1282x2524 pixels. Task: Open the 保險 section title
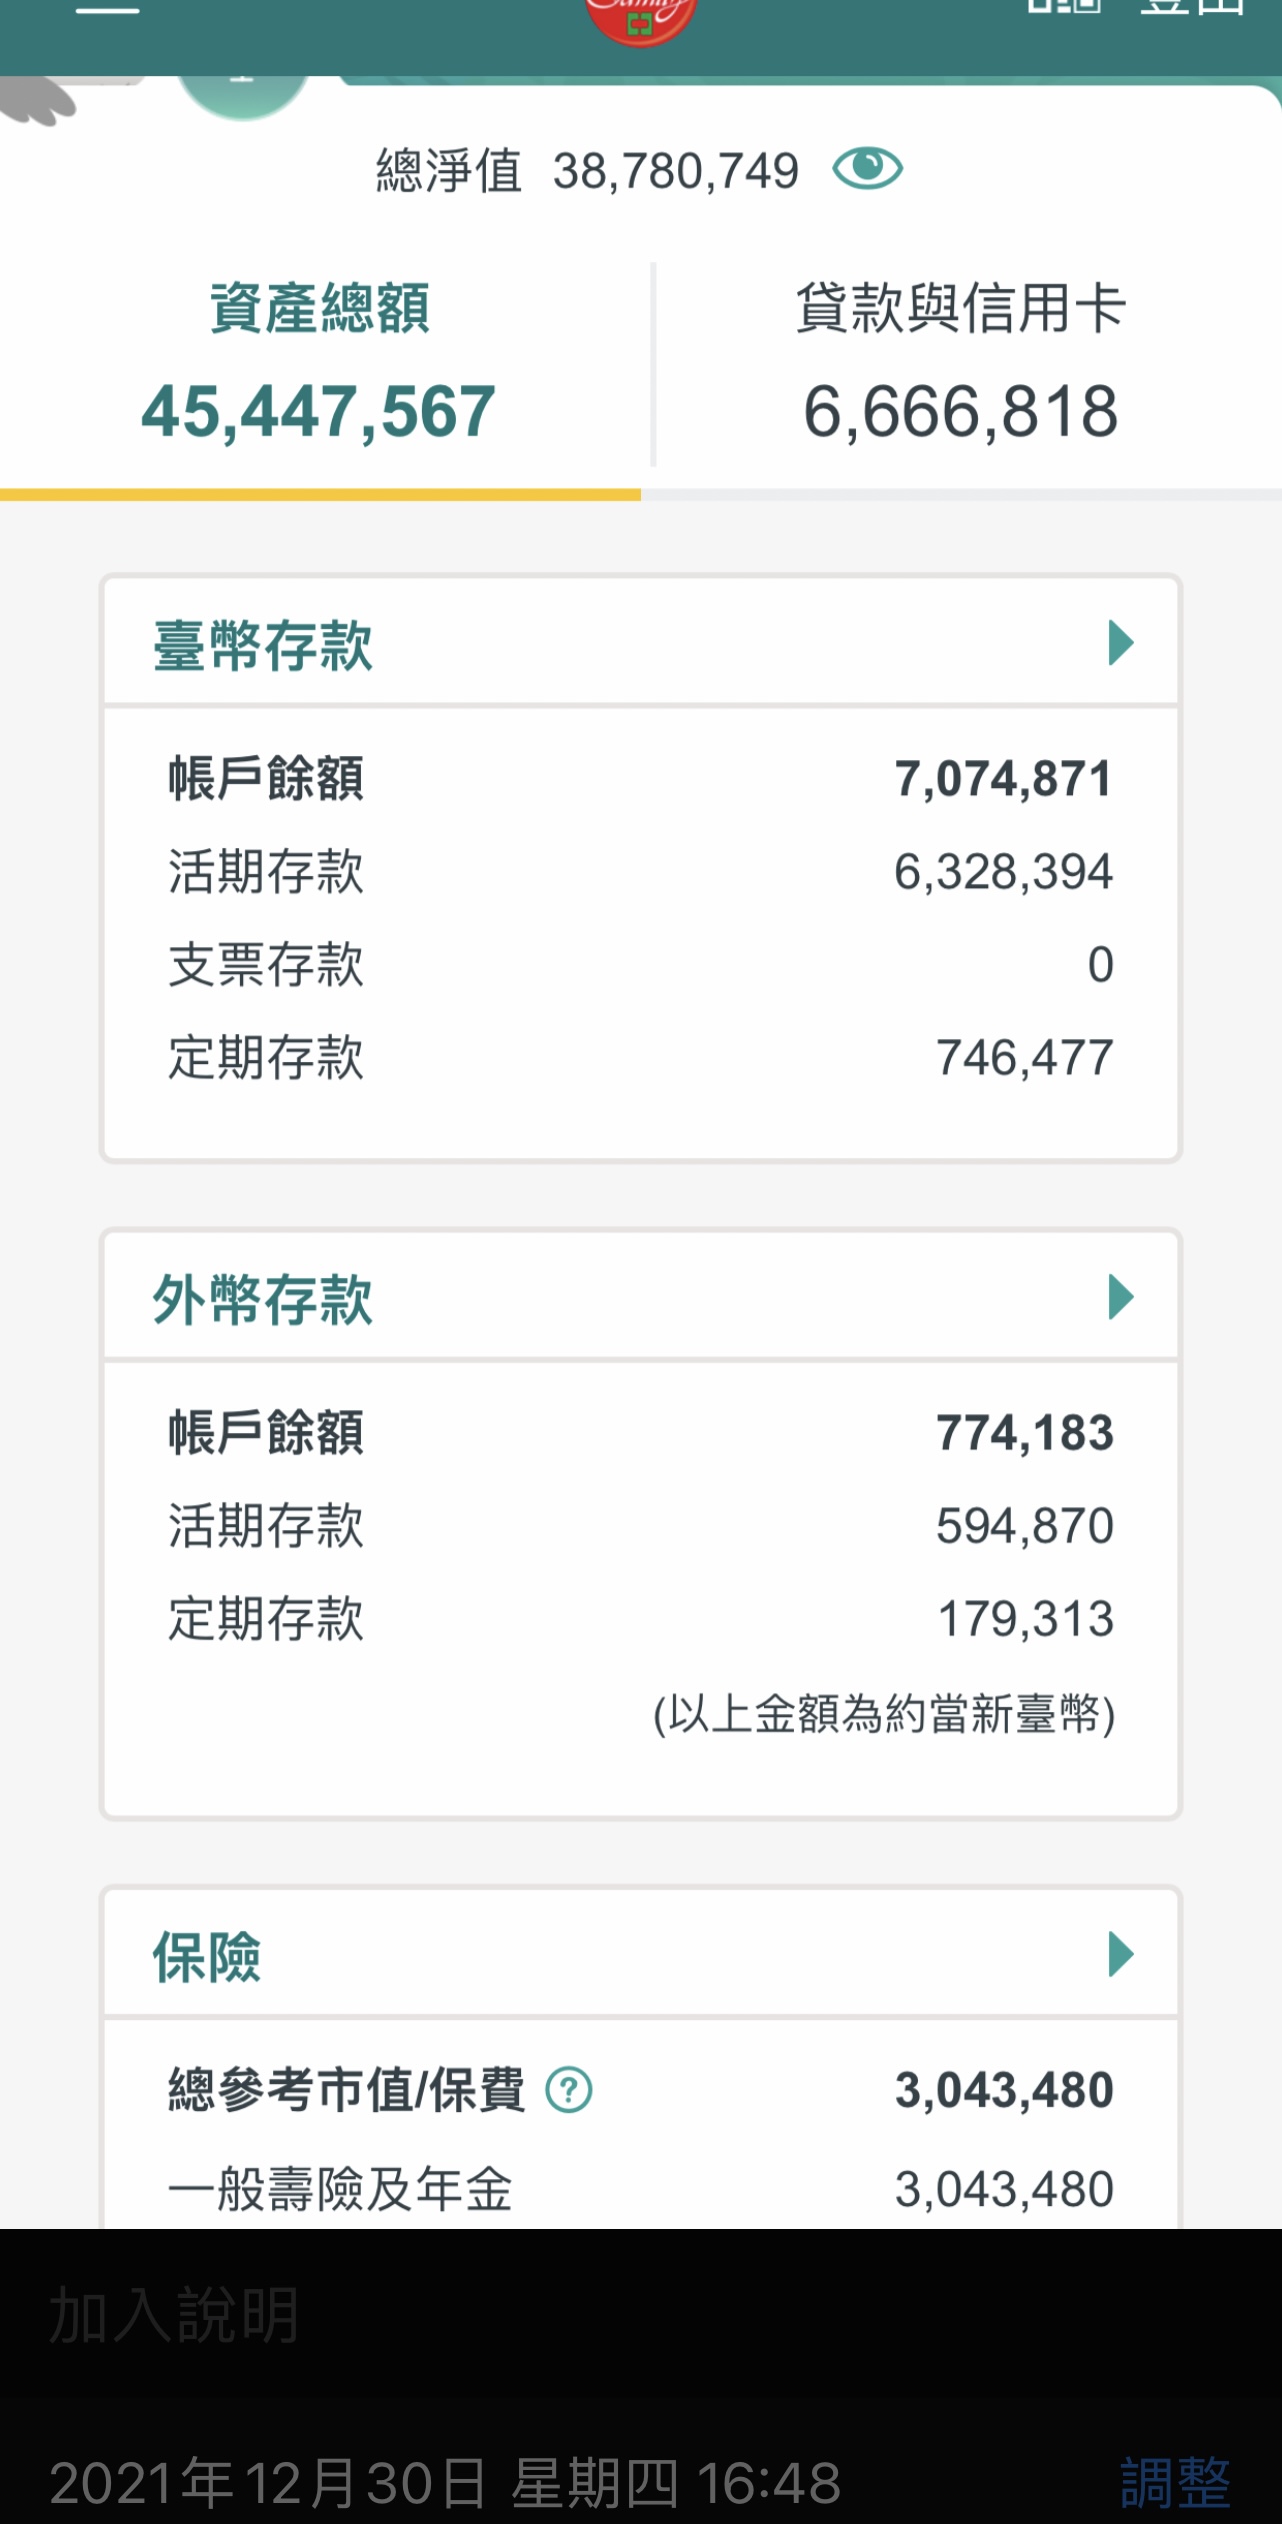(x=206, y=1957)
